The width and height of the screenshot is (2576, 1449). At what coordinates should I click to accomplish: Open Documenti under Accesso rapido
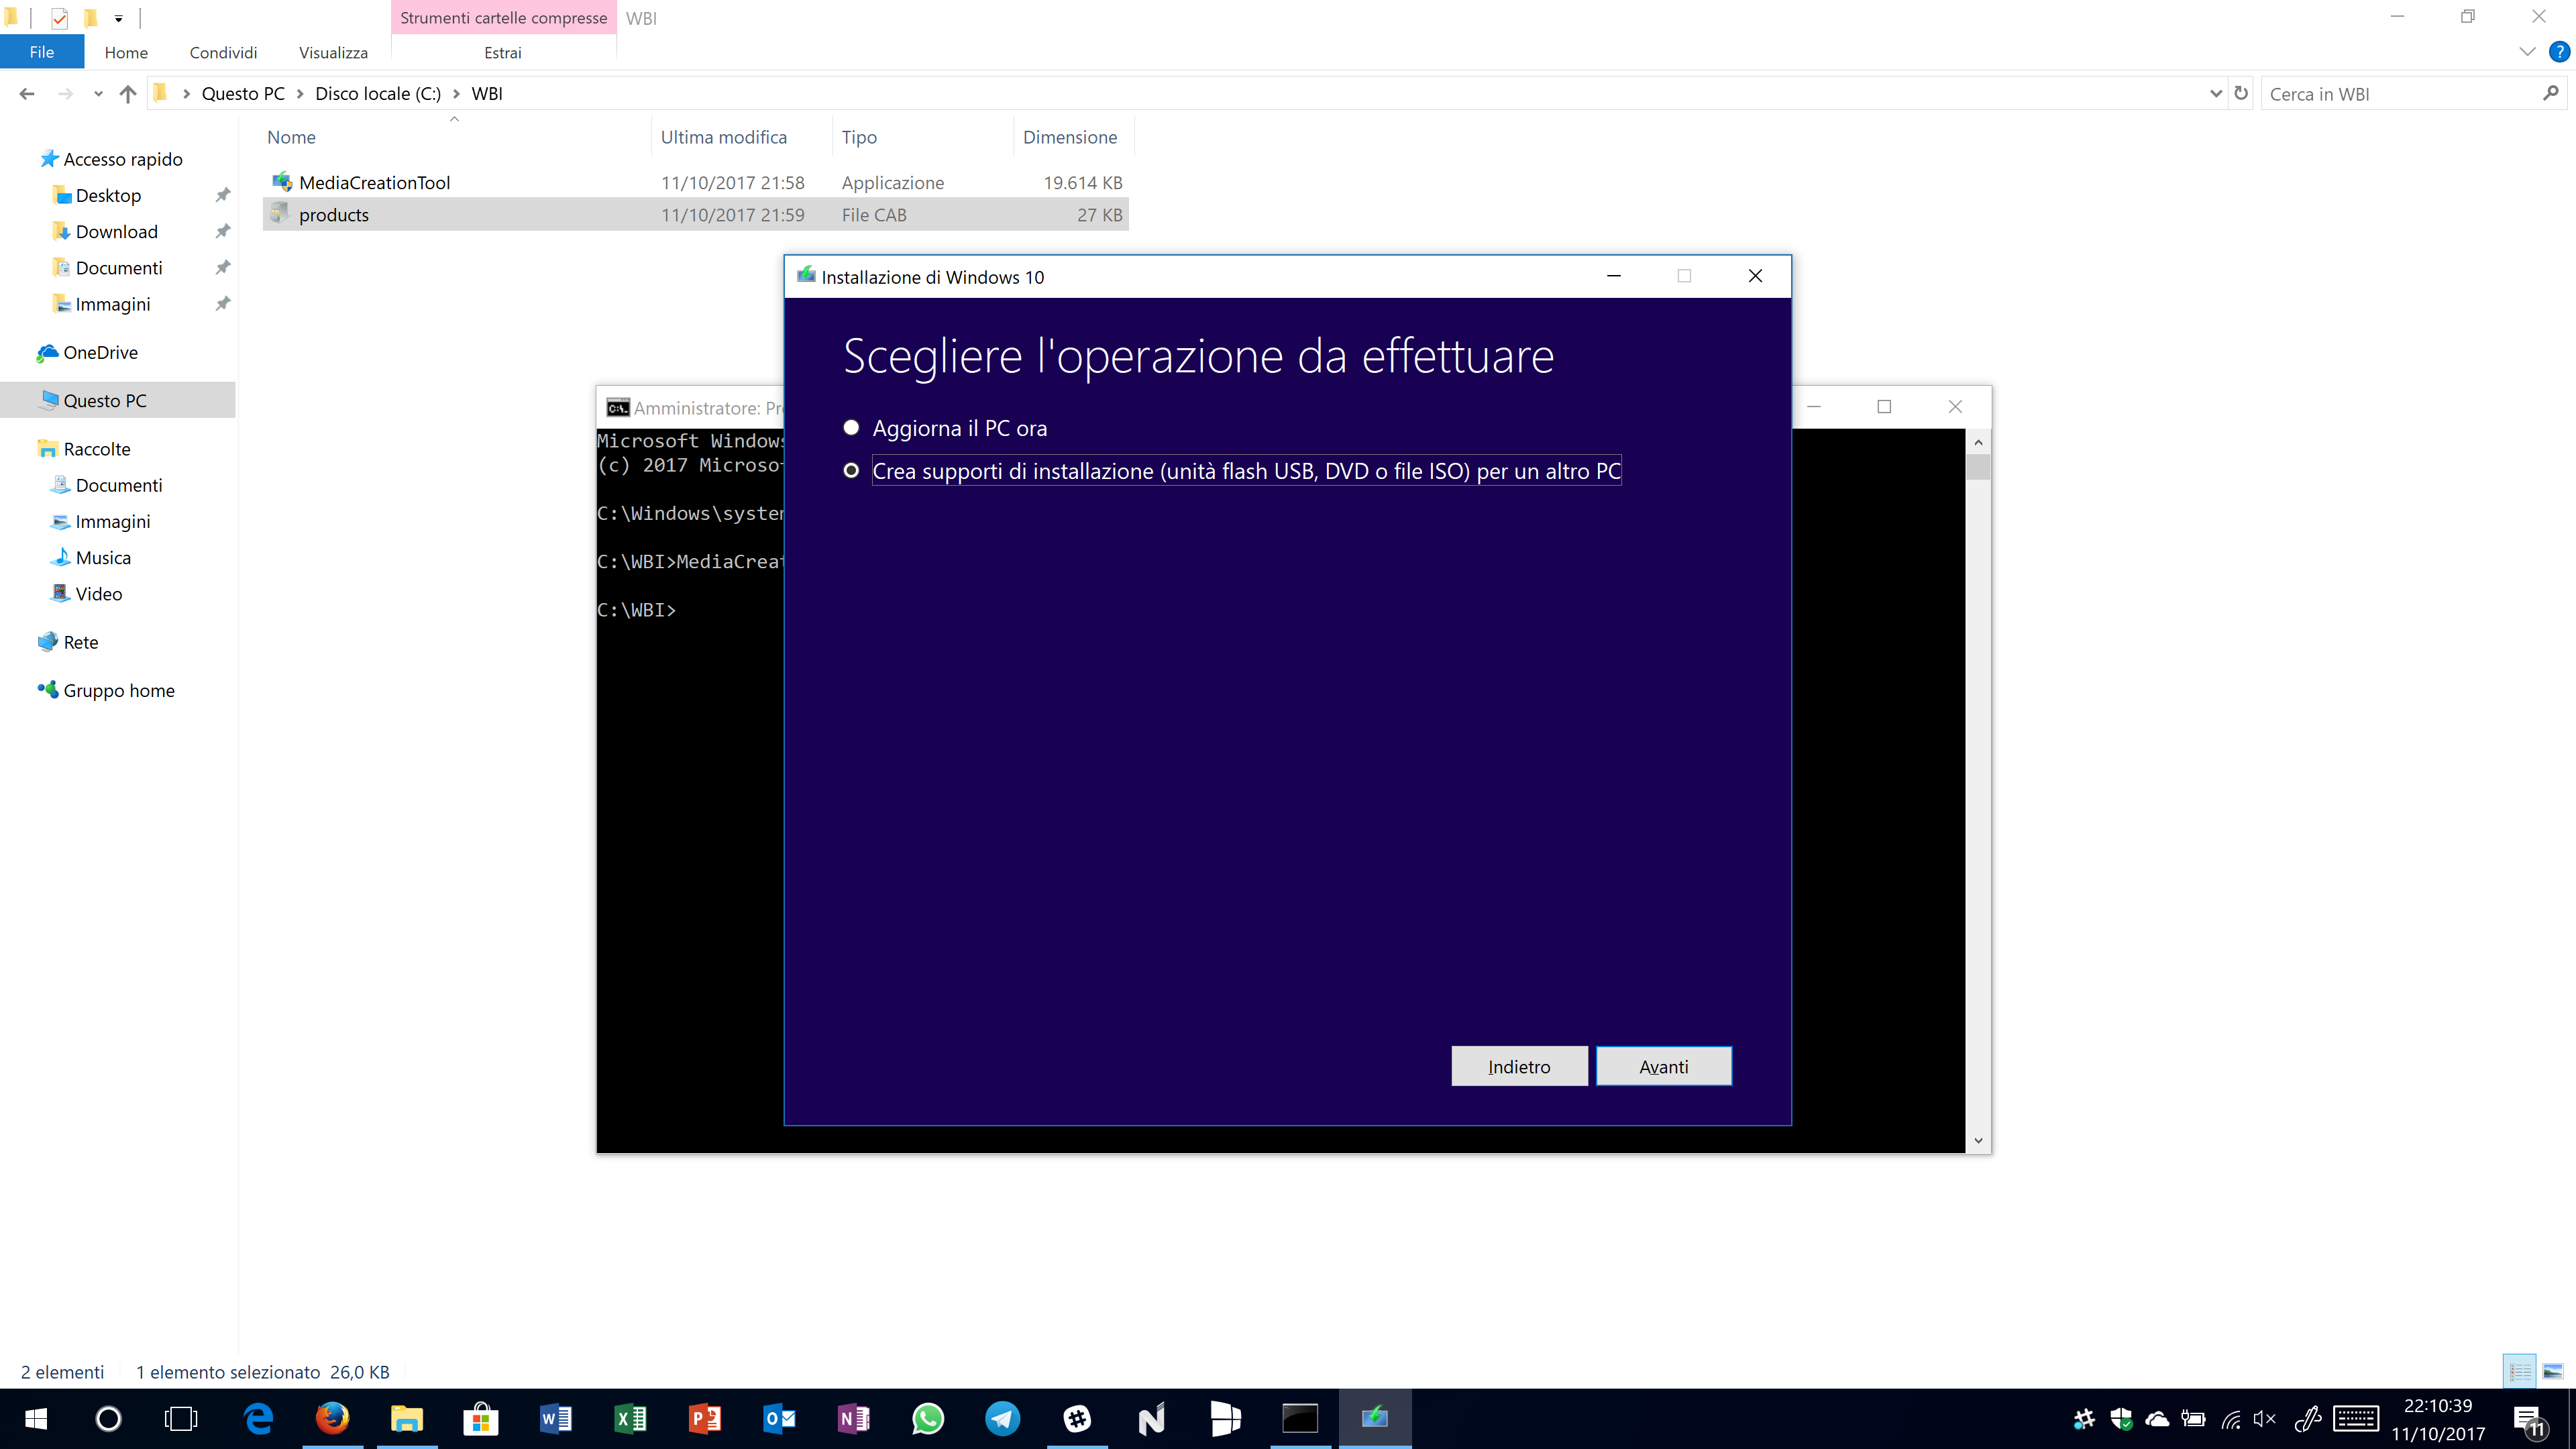tap(119, 267)
